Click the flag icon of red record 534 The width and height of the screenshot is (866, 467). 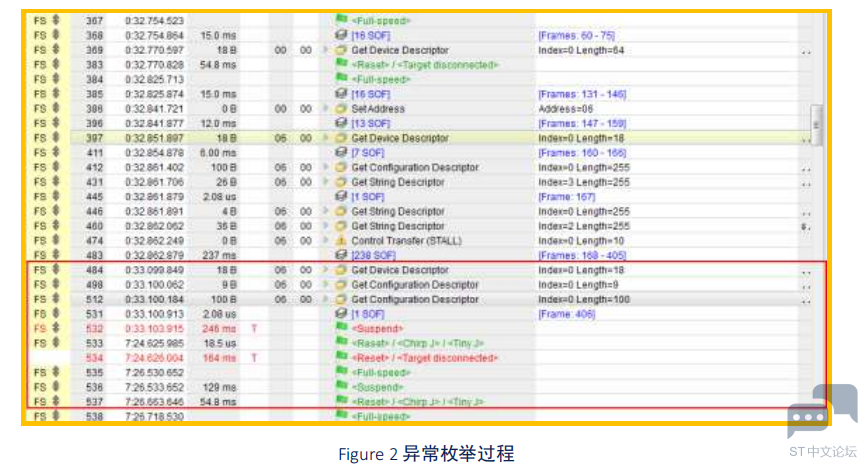click(341, 357)
